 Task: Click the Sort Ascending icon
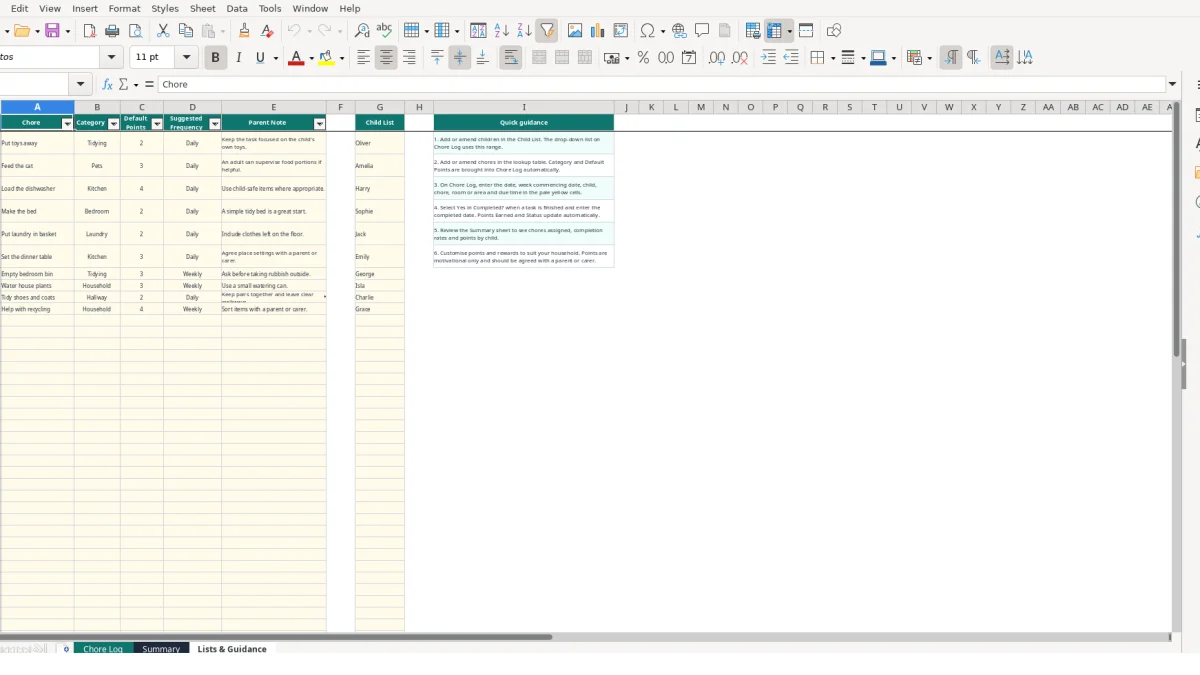coord(501,31)
